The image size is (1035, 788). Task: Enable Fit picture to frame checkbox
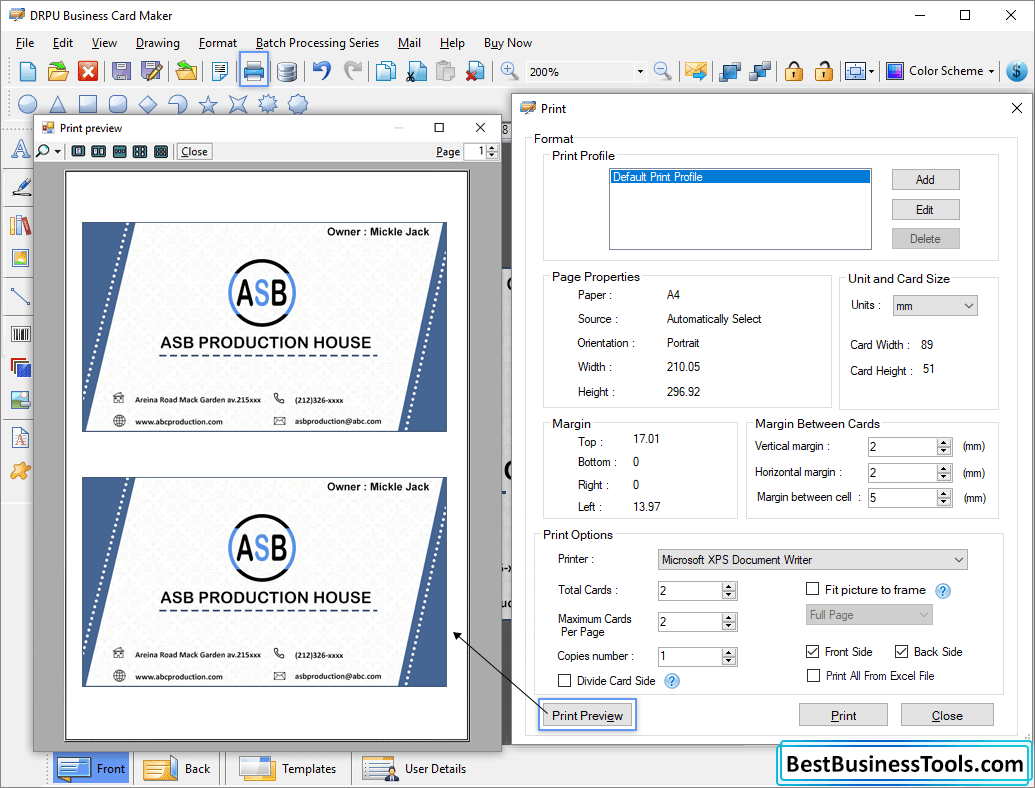813,589
